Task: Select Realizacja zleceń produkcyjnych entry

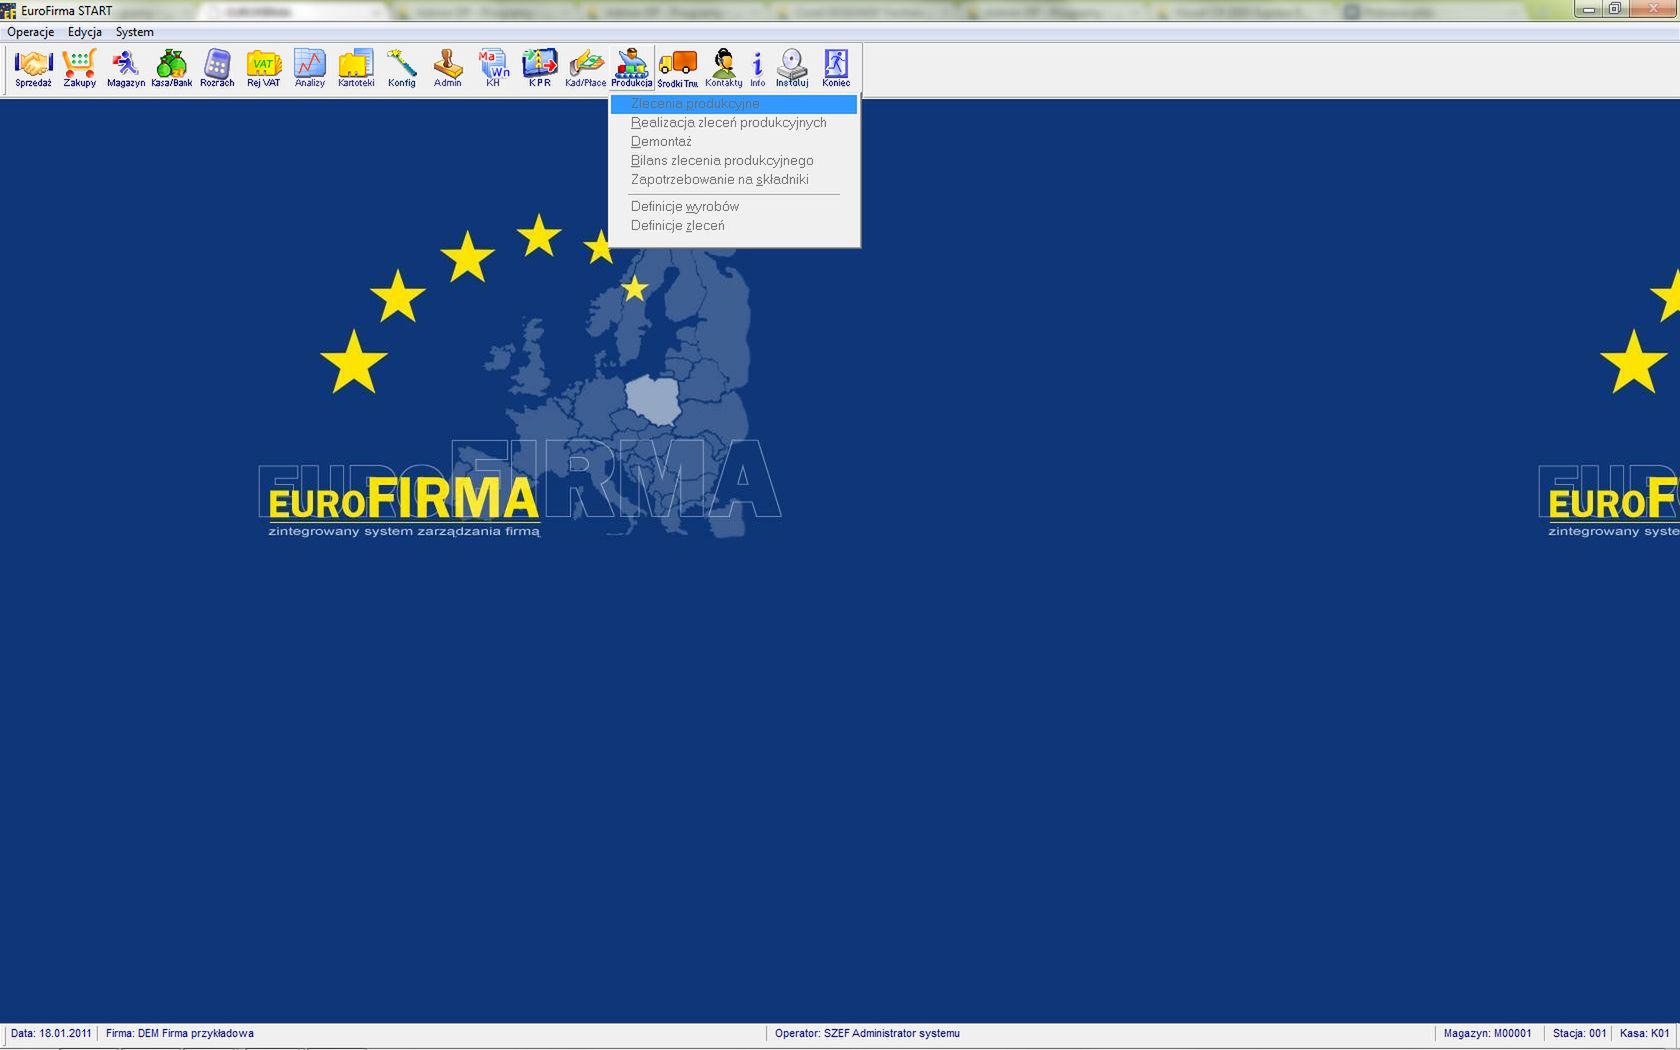Action: [x=734, y=123]
